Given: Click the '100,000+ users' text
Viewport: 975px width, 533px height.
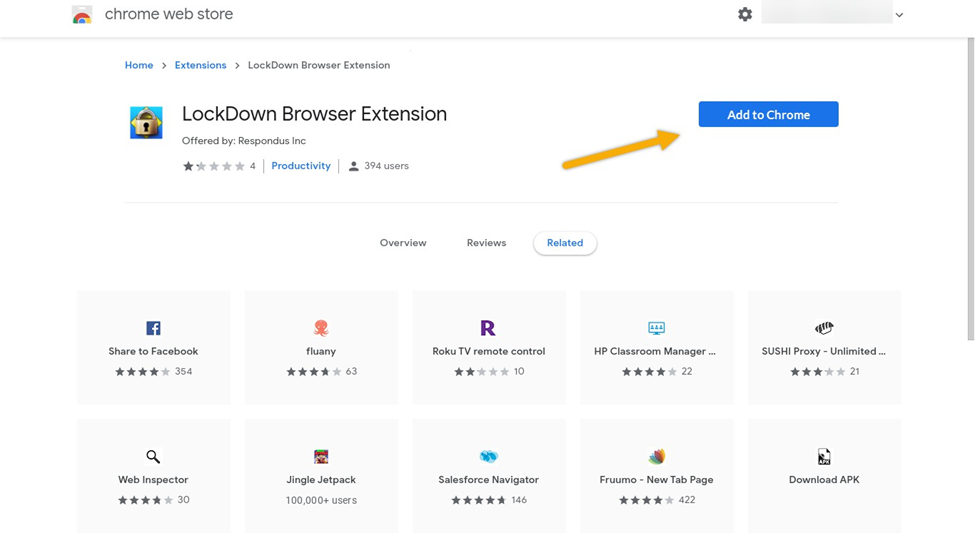Looking at the screenshot, I should tap(321, 501).
